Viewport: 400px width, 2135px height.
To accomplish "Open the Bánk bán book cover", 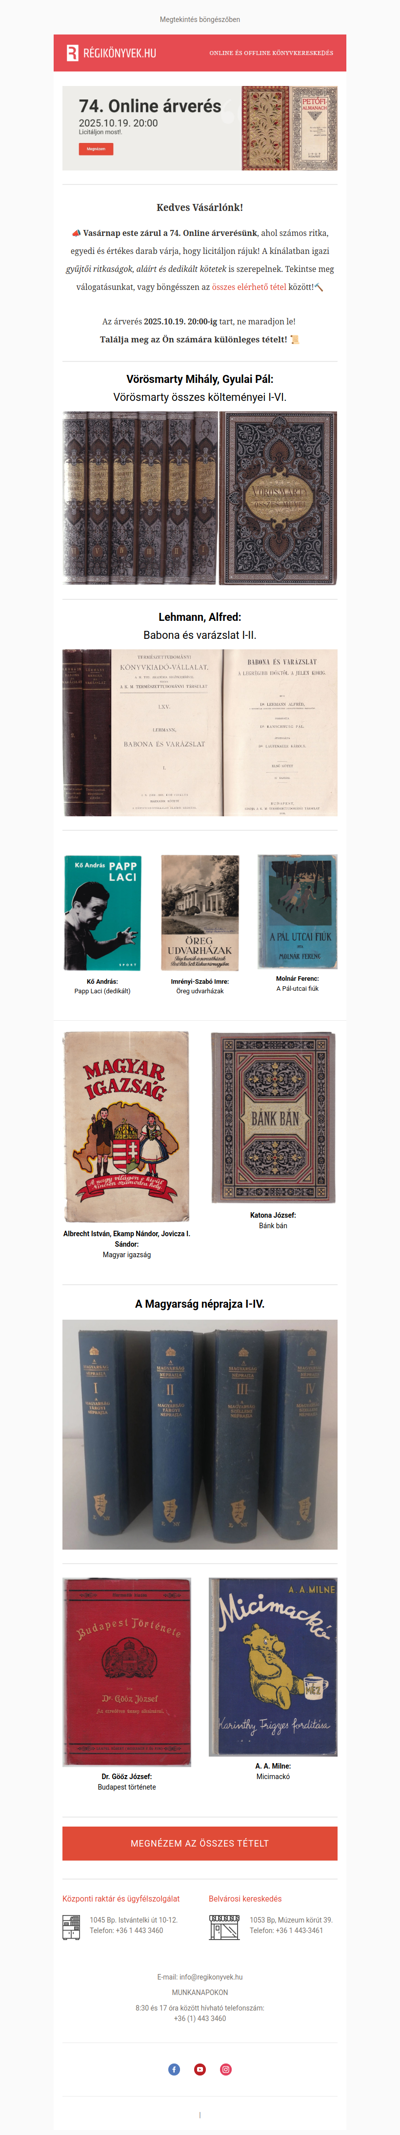I will coord(273,1118).
